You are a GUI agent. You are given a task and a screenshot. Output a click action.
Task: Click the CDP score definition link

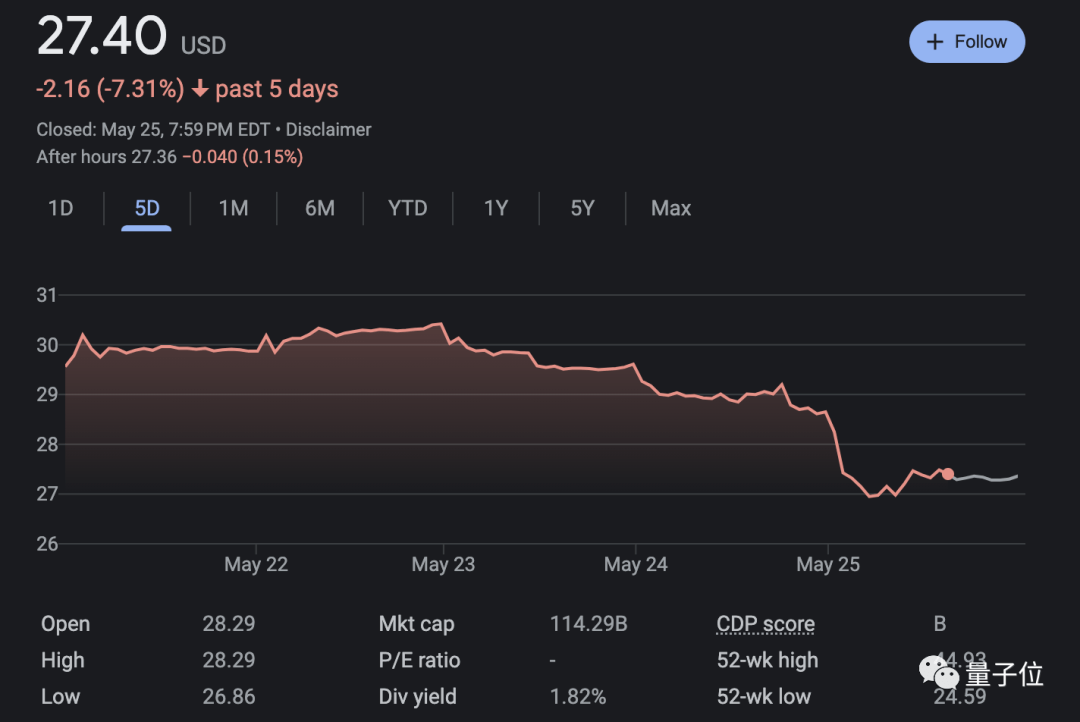point(765,624)
